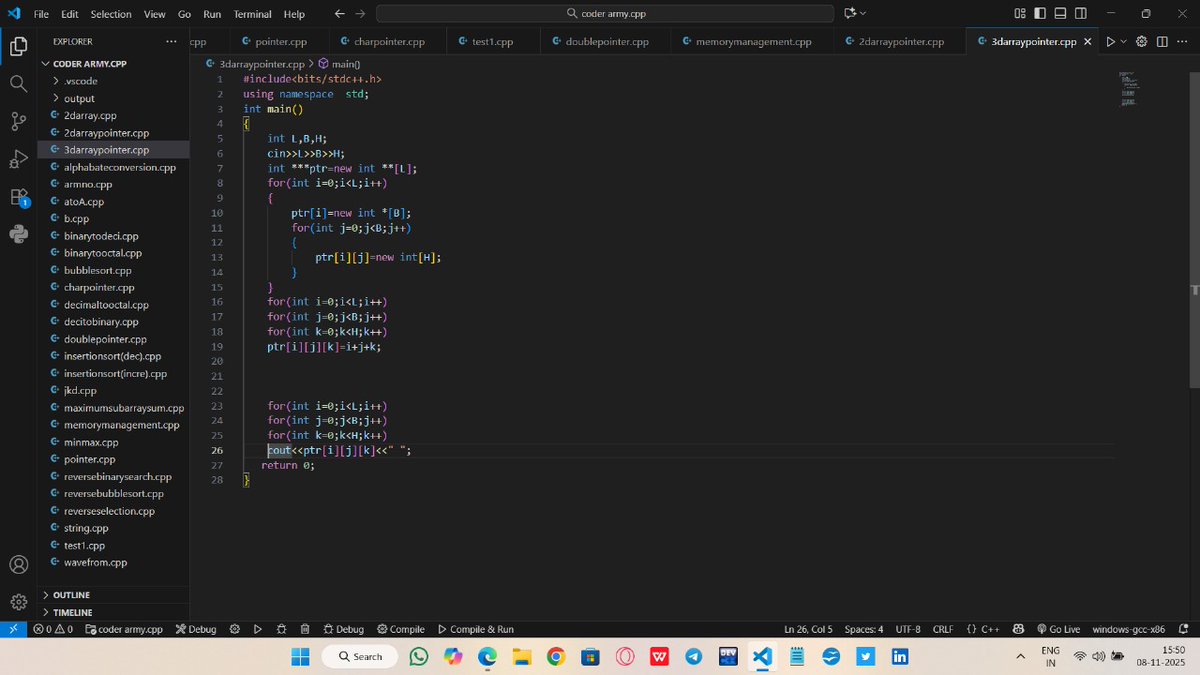
Task: Click Compile button in status bar
Action: tap(401, 629)
